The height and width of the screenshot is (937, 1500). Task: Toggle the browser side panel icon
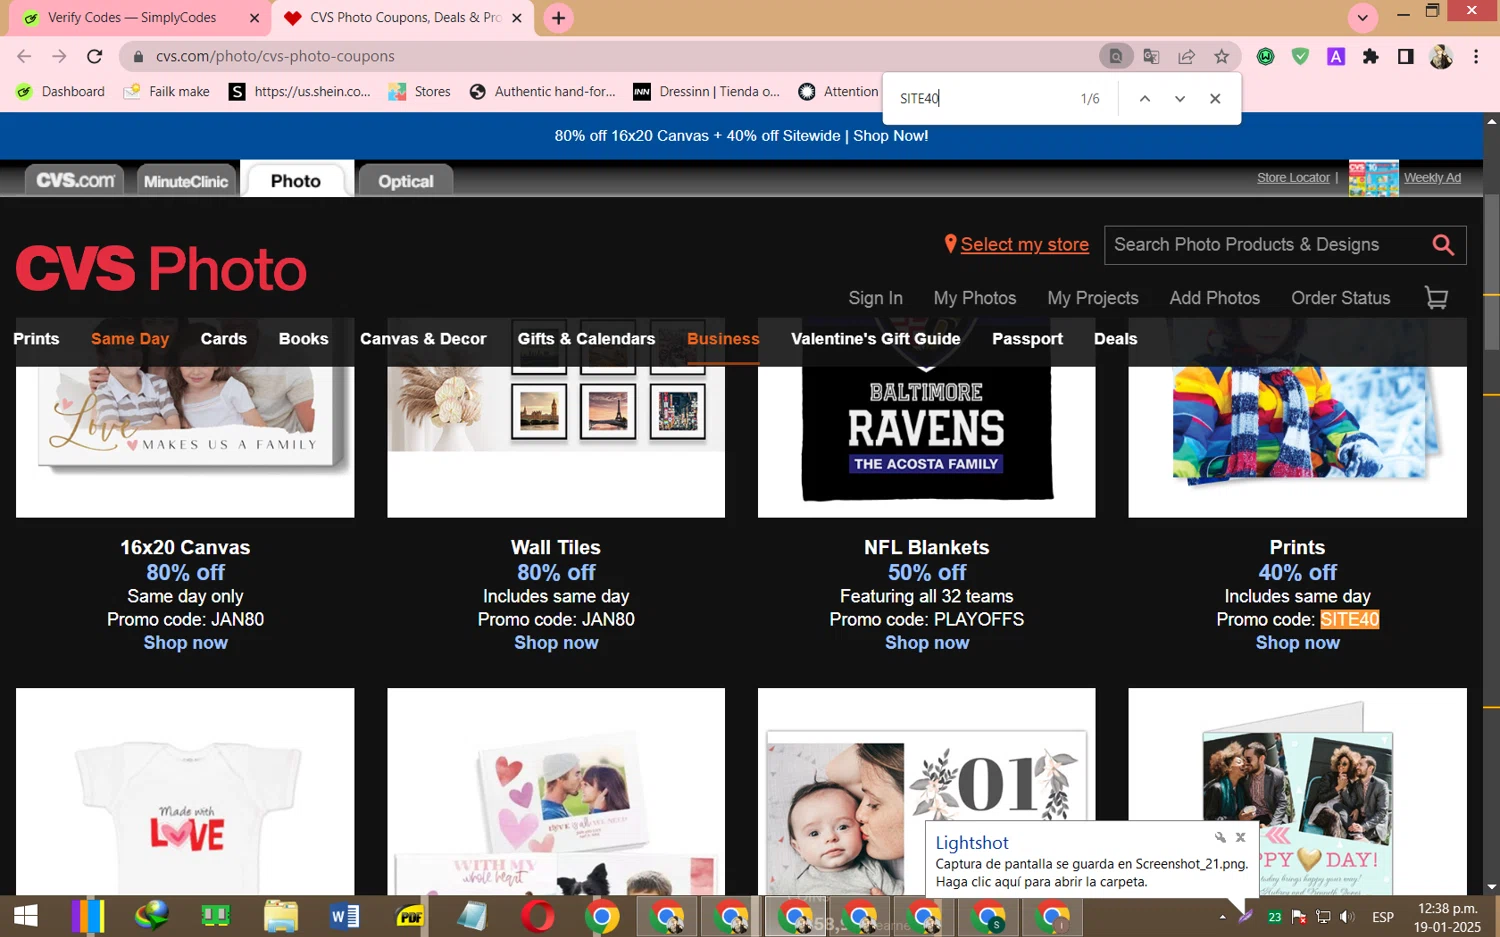point(1405,56)
